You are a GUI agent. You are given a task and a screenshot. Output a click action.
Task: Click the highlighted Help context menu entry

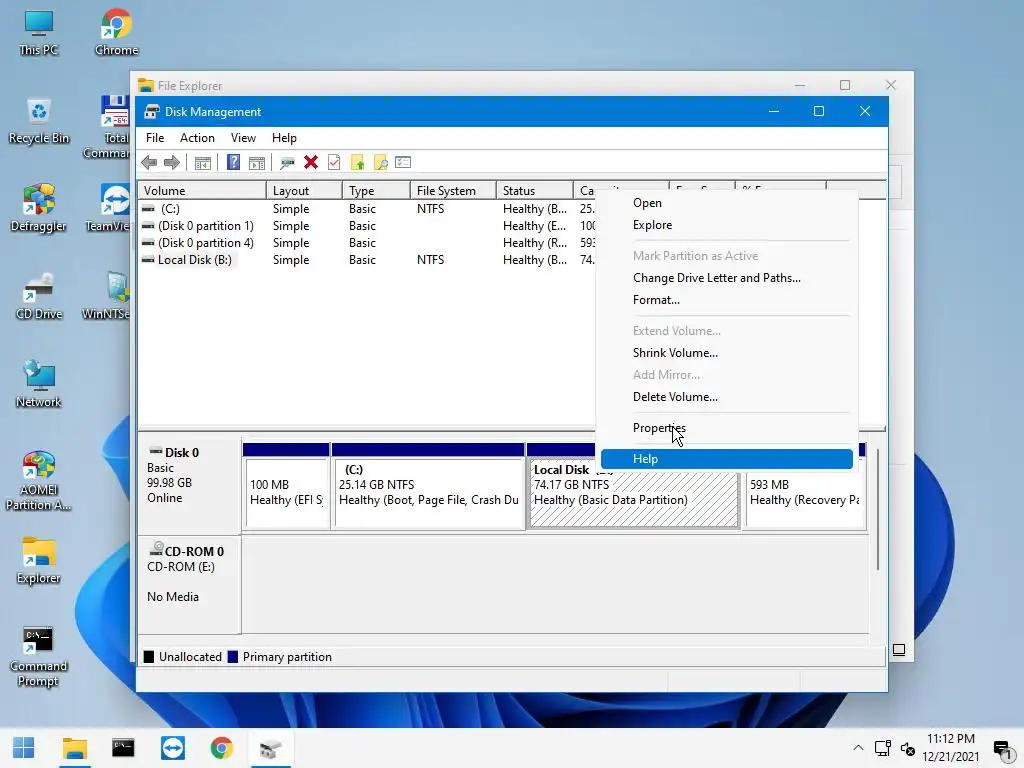click(727, 459)
